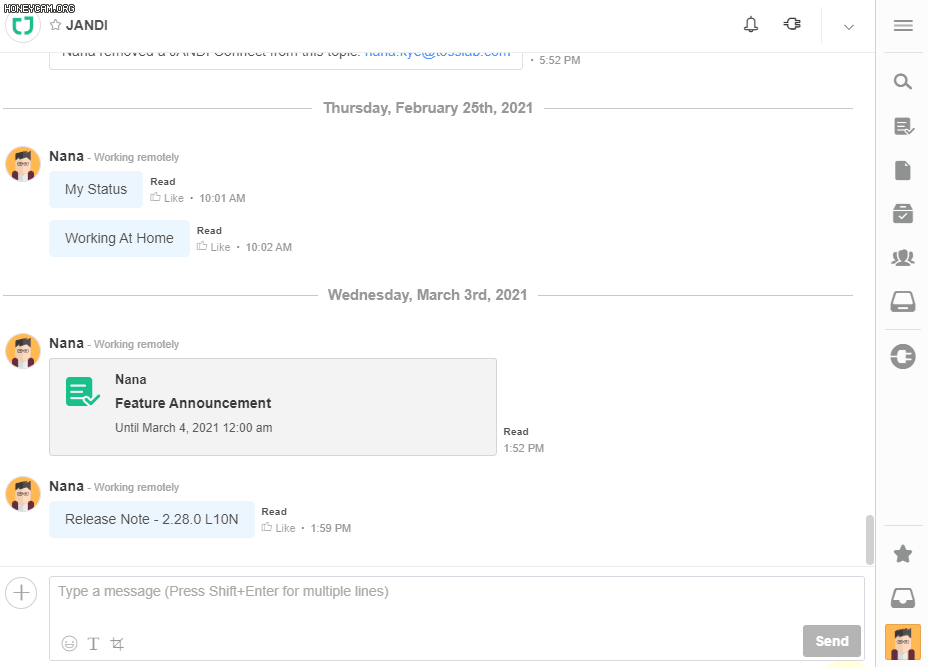Click the Nana sender name above the Feature Announcement card
The width and height of the screenshot is (928, 667).
coord(66,343)
